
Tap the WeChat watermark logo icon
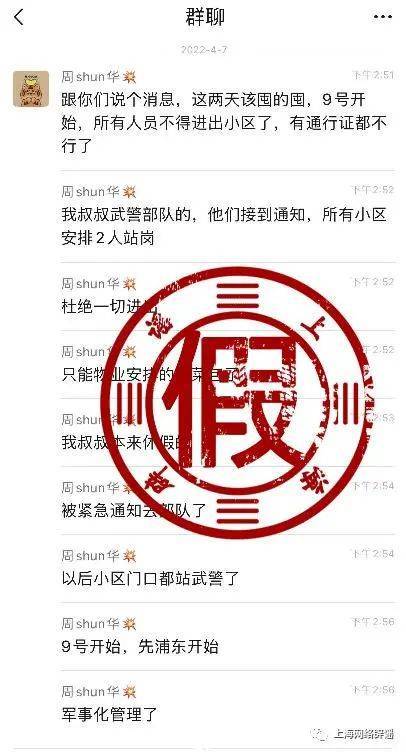[318, 734]
